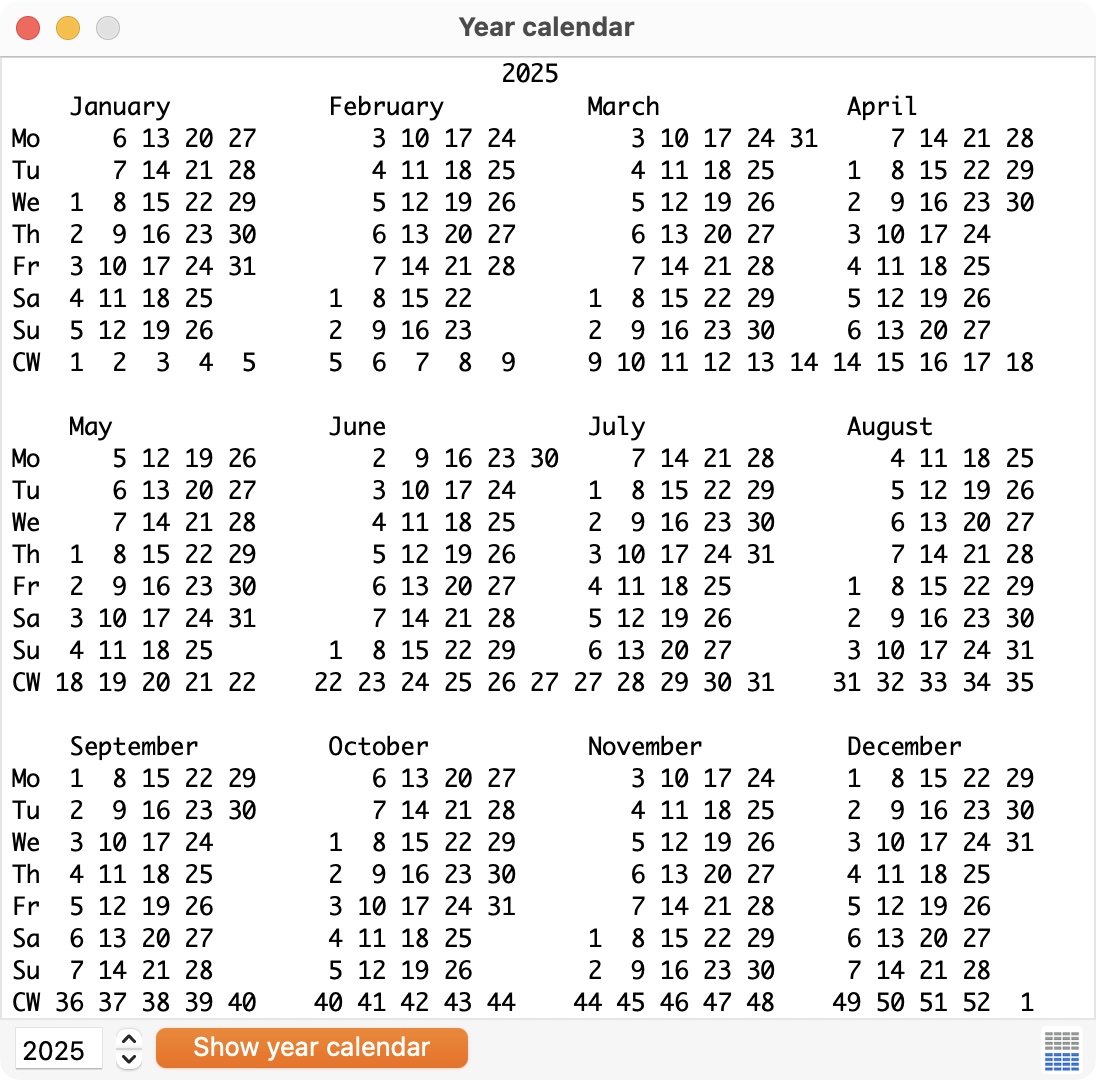Minimize the Year calendar window
Viewport: 1096px width, 1080px height.
[x=68, y=28]
